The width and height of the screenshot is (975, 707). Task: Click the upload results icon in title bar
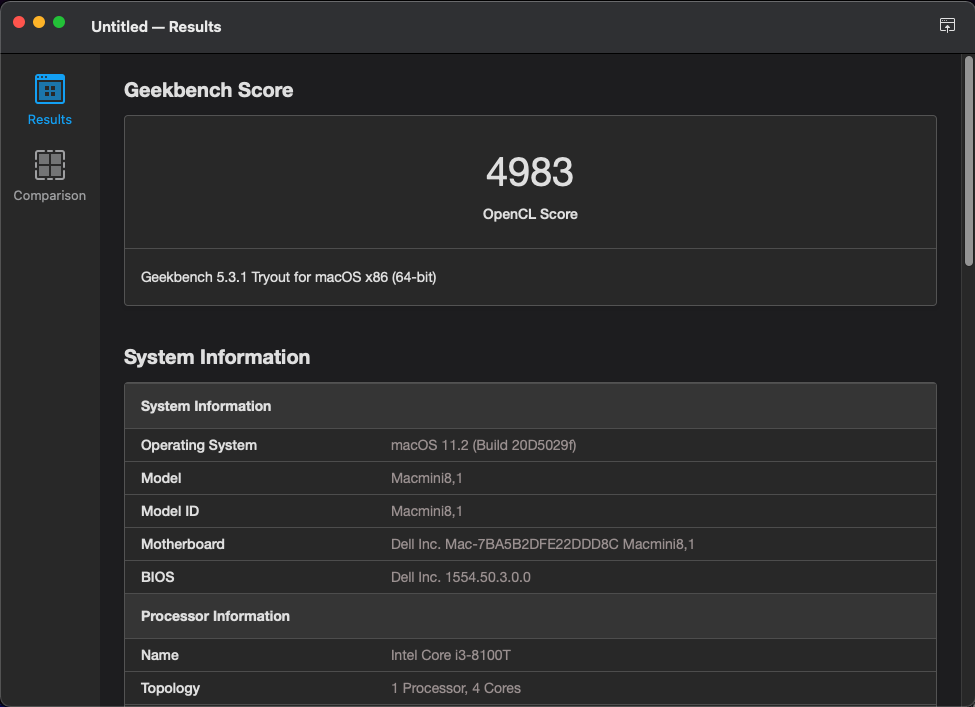(947, 25)
